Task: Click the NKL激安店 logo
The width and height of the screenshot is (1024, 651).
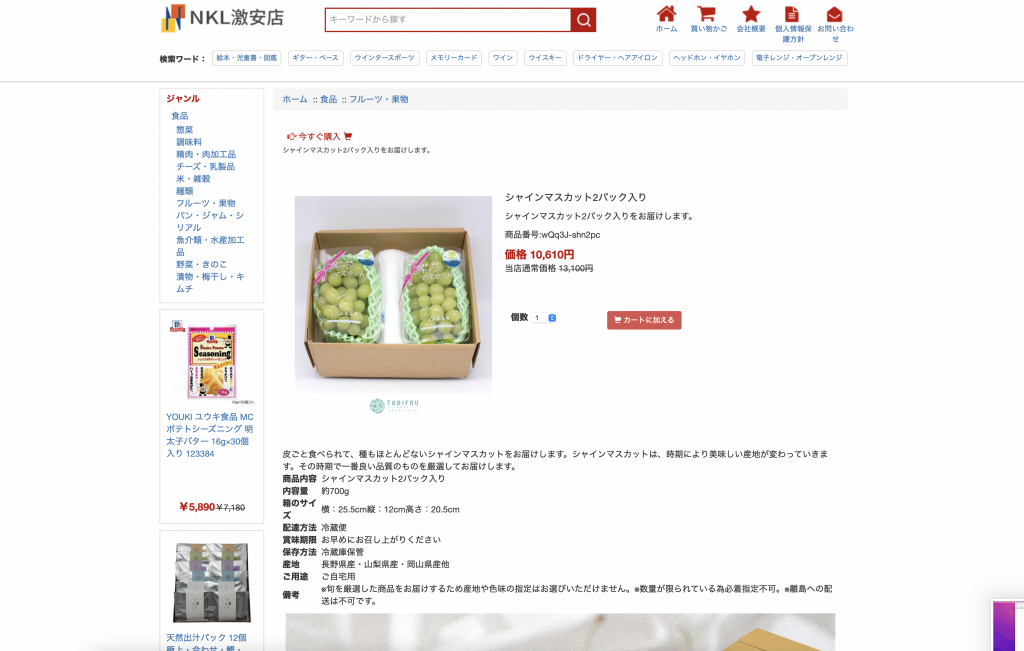Action: pyautogui.click(x=222, y=18)
